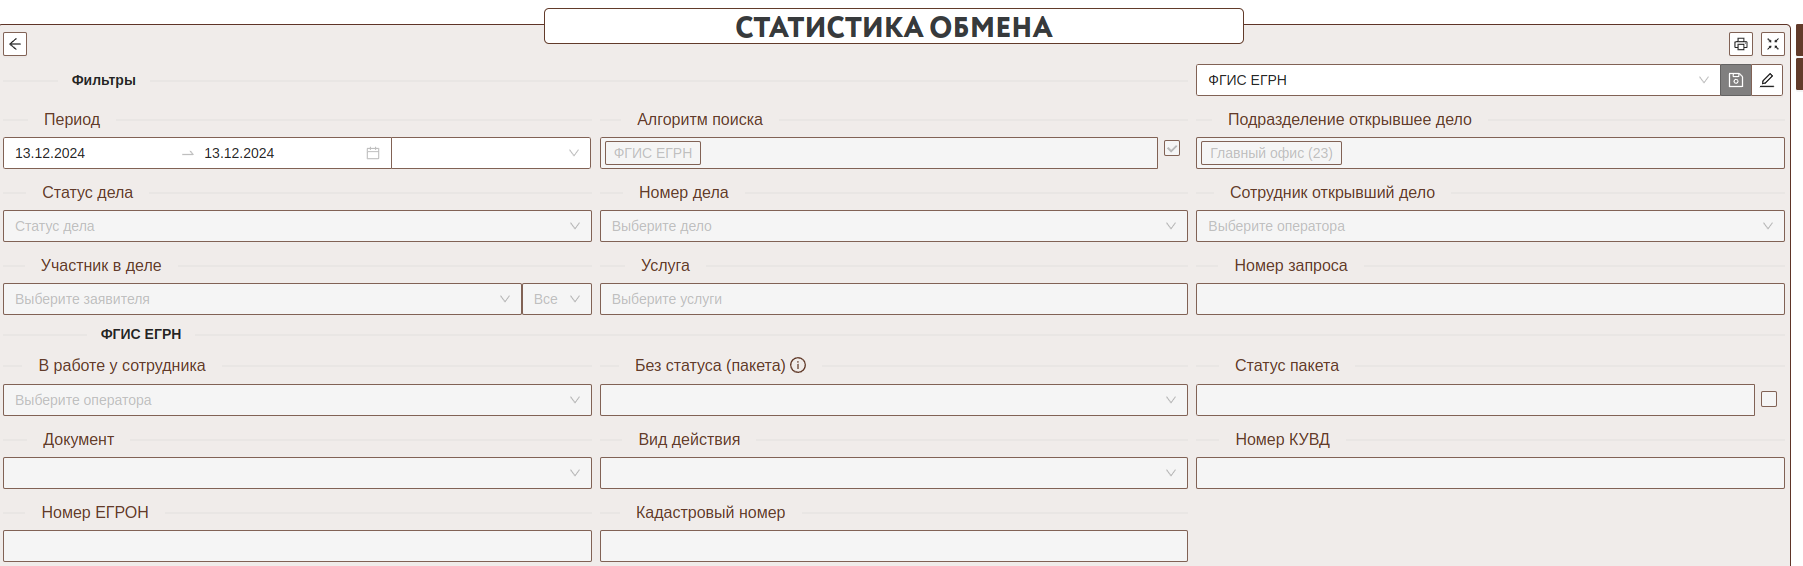Click the Кадастровый номер input field
The image size is (1803, 566).
893,546
